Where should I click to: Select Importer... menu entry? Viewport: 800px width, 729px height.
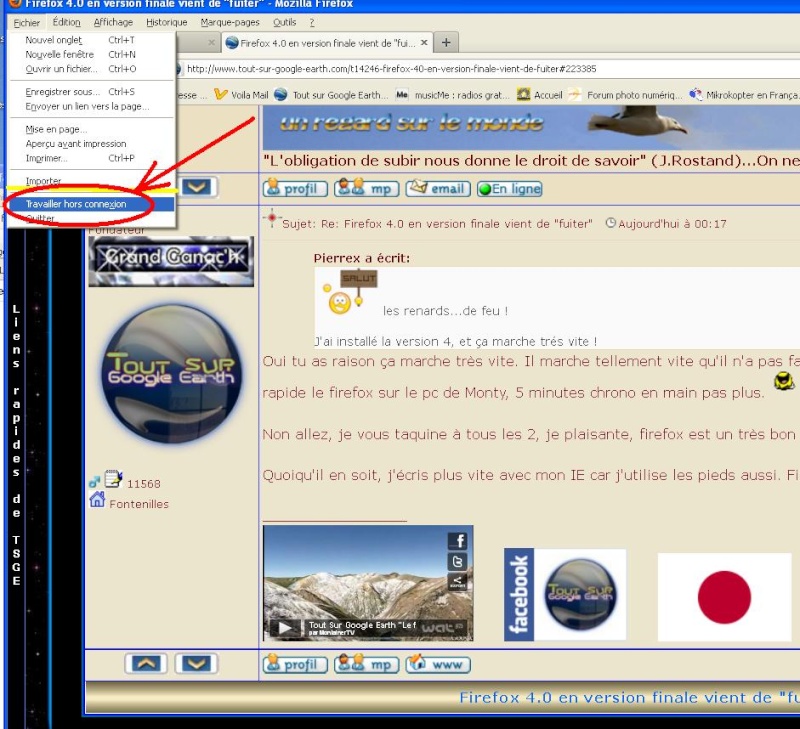[x=92, y=181]
